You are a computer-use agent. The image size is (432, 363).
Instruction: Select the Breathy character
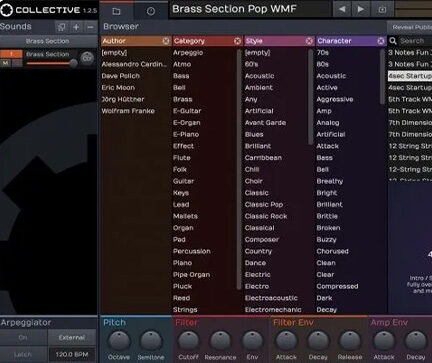tap(330, 181)
